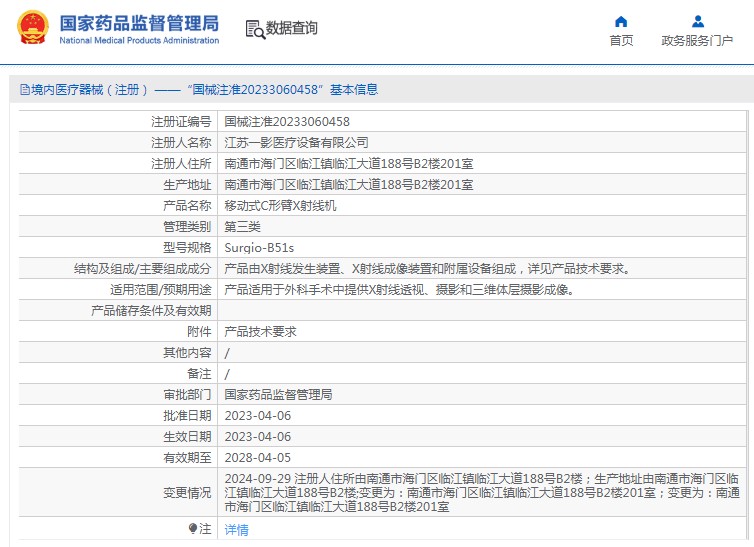Viewport: 754px width, 547px height.
Task: Click the registrant name 江苏一影医疗设备有限公司
Action: (x=296, y=143)
